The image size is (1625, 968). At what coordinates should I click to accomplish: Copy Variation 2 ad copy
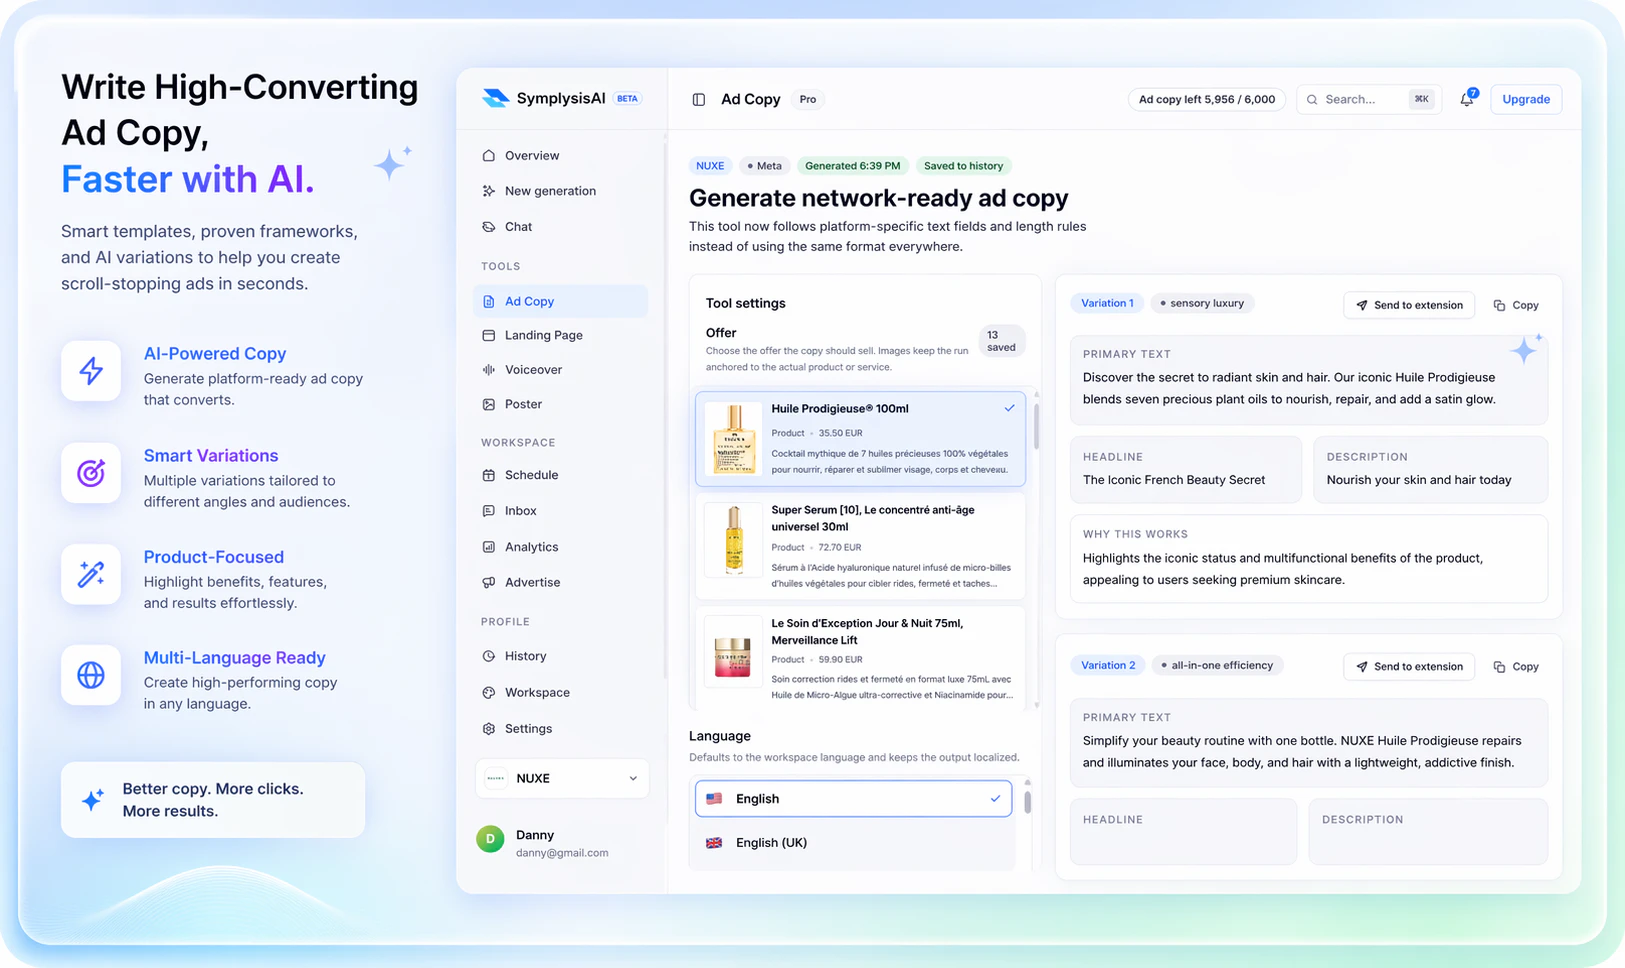point(1516,666)
